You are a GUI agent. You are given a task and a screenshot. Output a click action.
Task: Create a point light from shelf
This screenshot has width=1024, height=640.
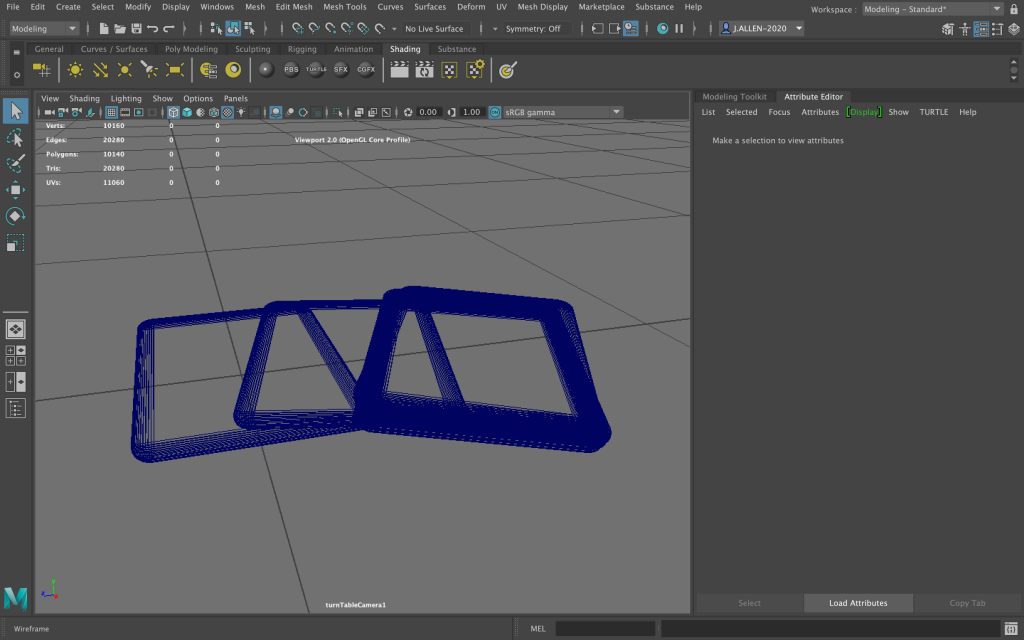coord(124,70)
